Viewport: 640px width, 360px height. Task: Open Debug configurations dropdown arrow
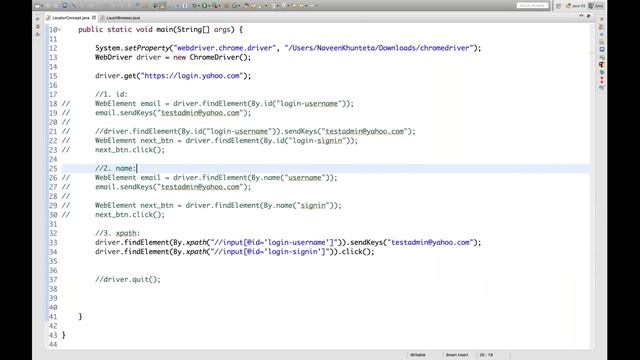(198, 6)
